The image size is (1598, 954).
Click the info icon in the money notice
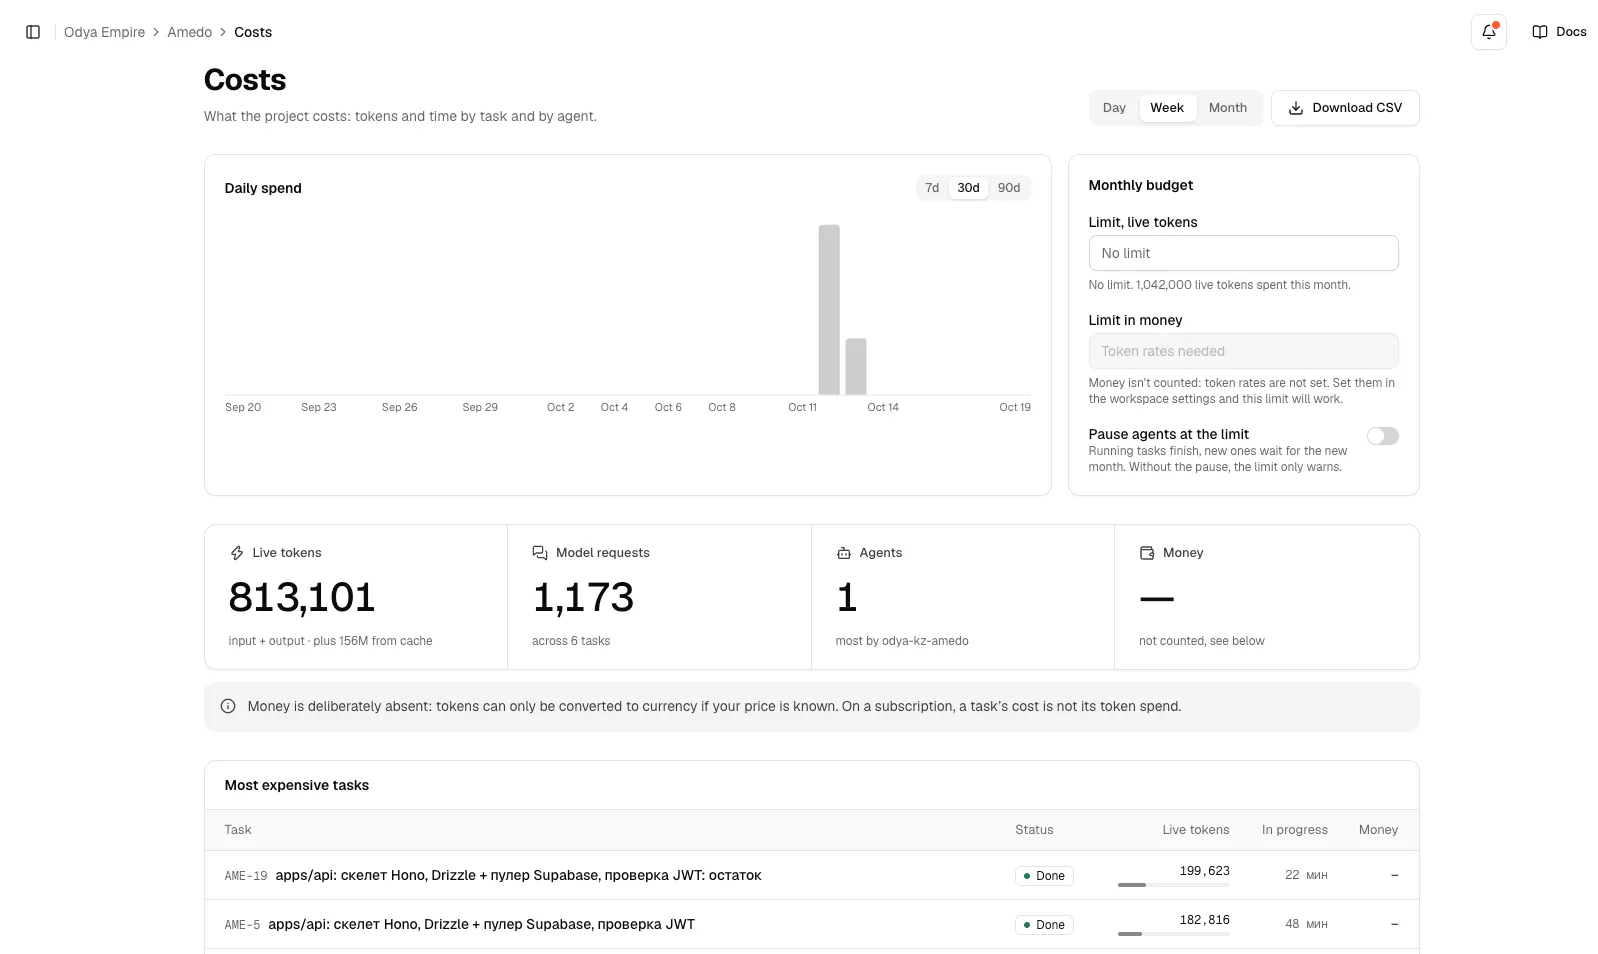tap(228, 706)
